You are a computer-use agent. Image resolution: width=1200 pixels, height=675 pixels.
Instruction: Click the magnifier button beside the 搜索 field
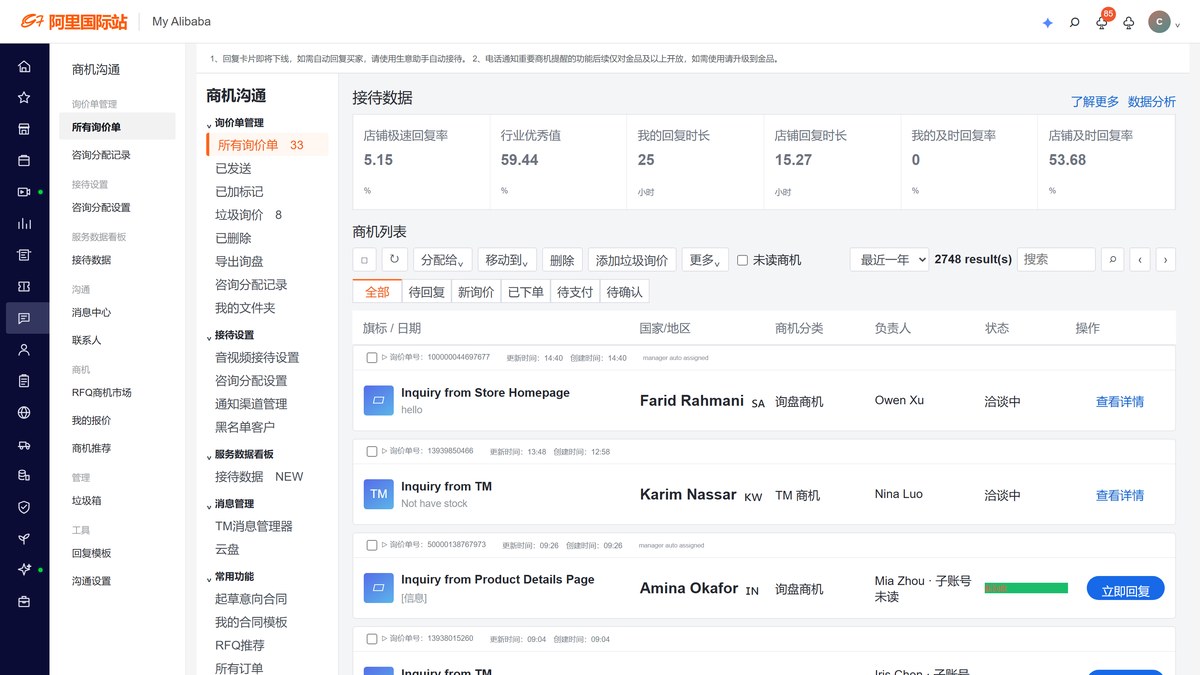[1112, 260]
